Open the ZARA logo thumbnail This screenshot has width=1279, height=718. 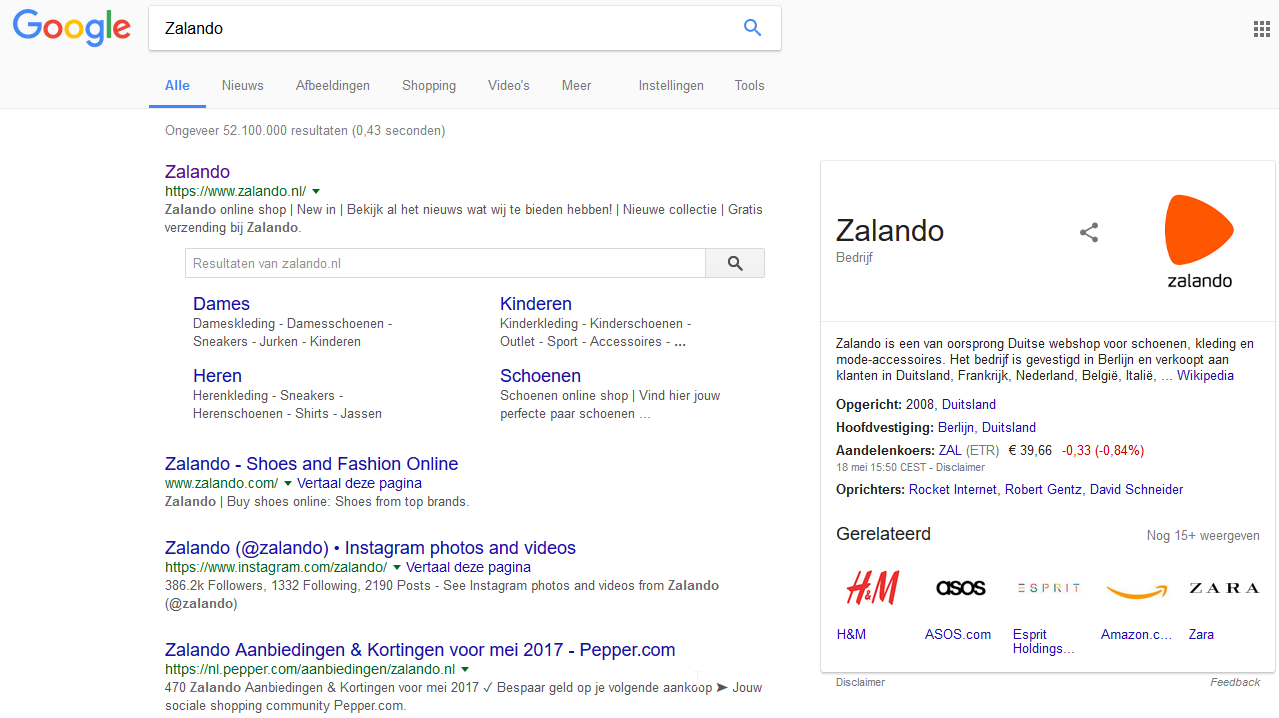(1223, 588)
